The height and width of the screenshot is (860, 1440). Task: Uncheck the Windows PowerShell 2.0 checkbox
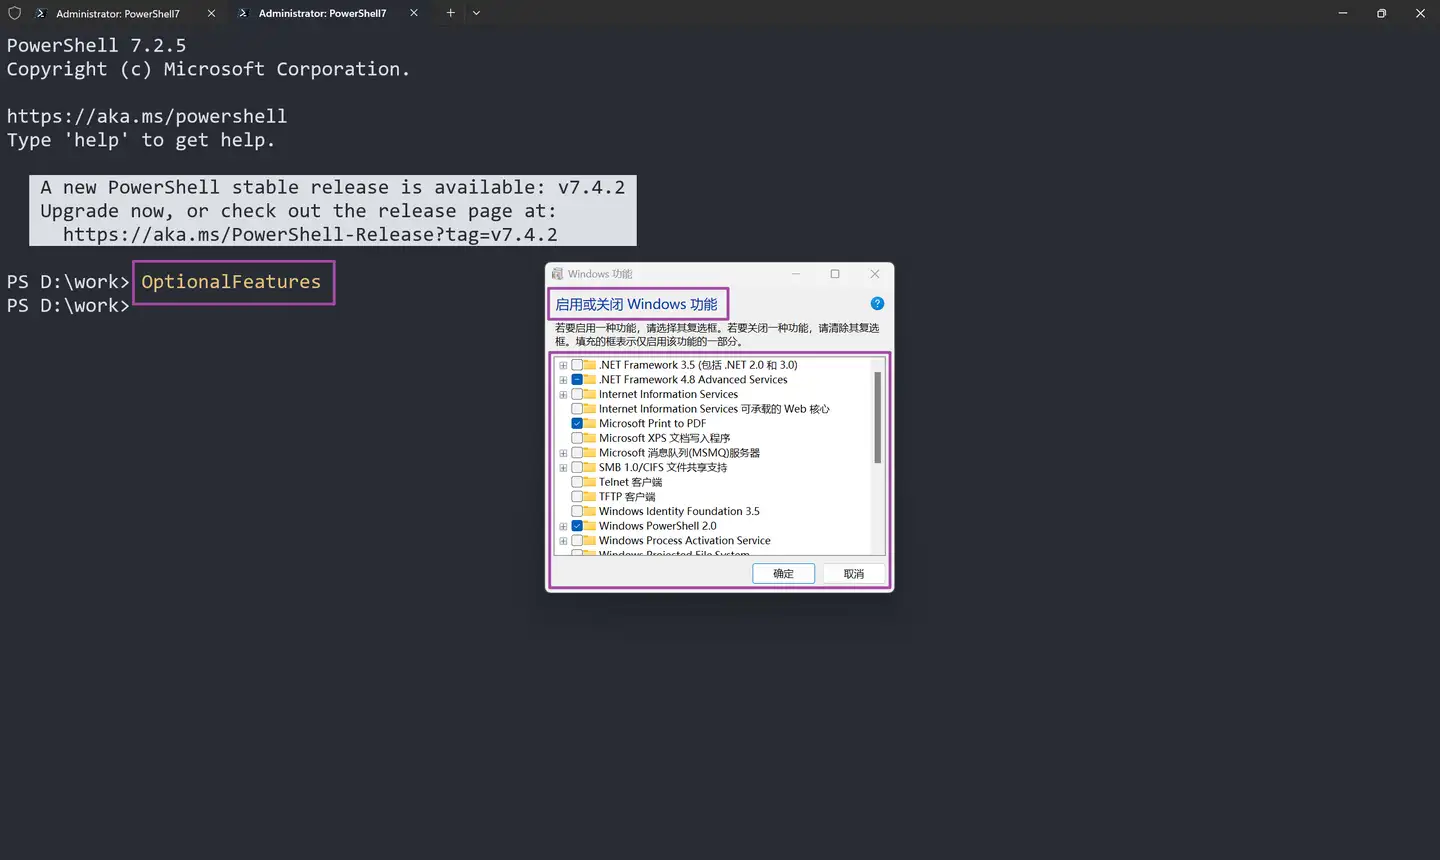[x=577, y=526]
